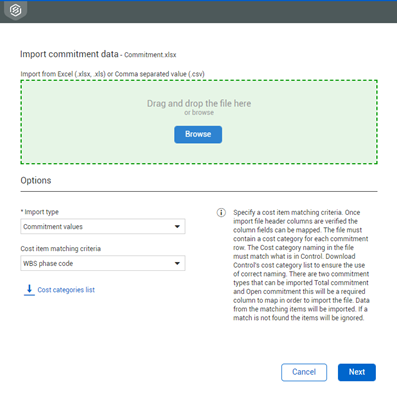Open the Cost categories list link

(66, 290)
